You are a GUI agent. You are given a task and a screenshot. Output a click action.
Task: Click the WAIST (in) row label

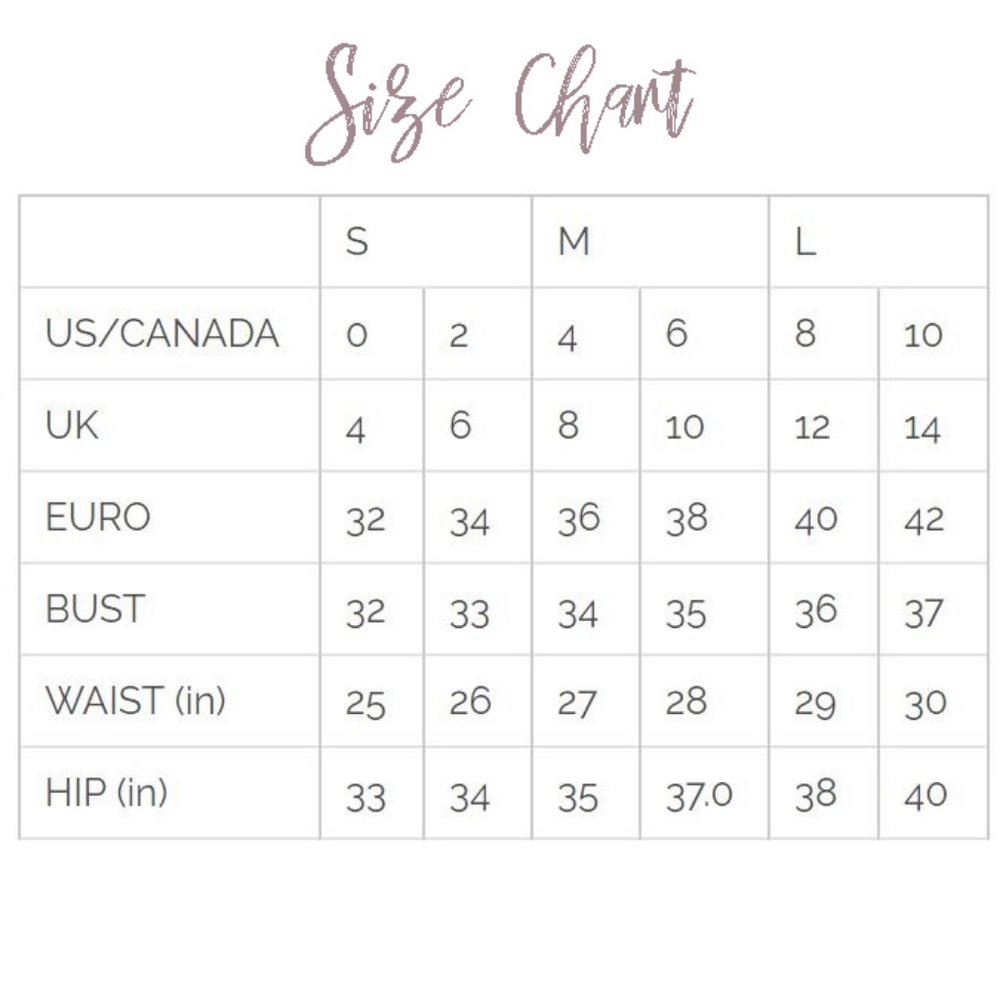click(135, 702)
